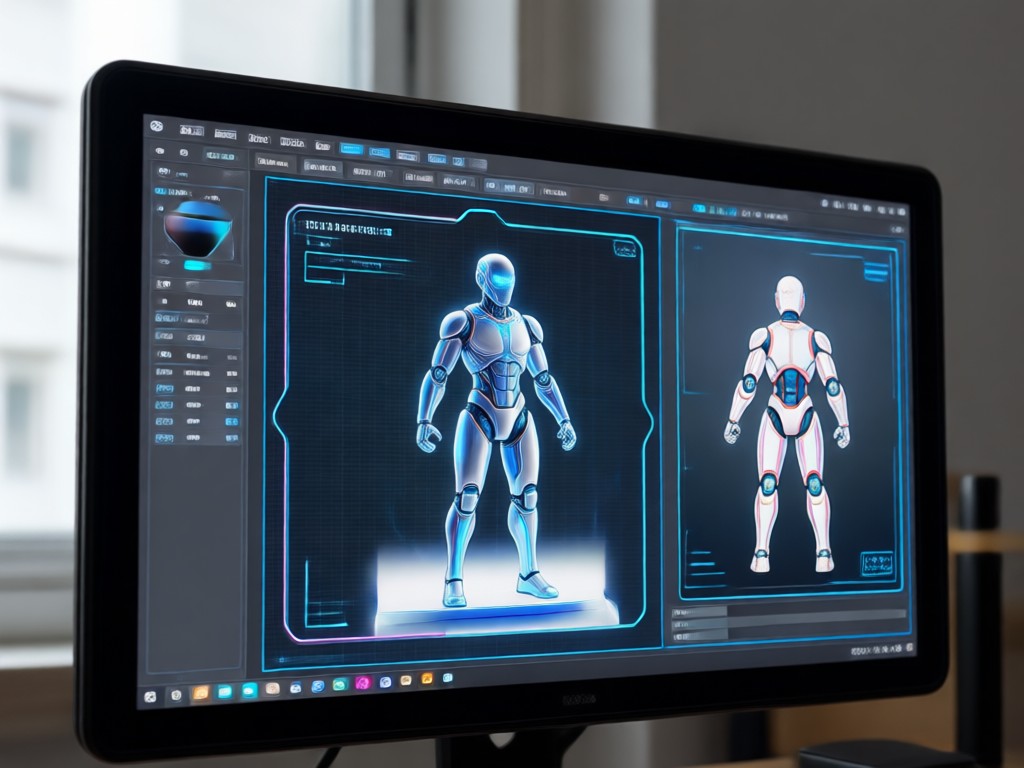Open the small orange icon near the dock's right end
The width and height of the screenshot is (1024, 768).
pyautogui.click(x=427, y=679)
